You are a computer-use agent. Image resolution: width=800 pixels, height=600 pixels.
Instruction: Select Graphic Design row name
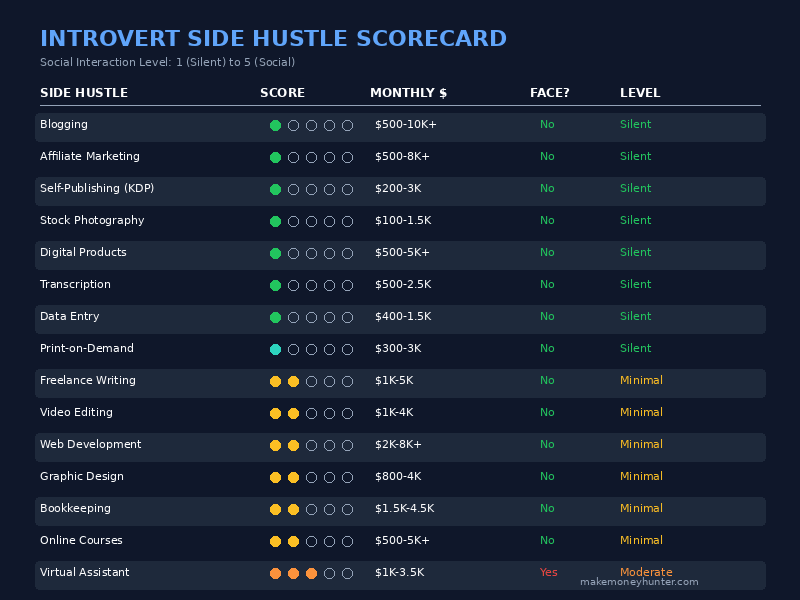[x=82, y=477]
